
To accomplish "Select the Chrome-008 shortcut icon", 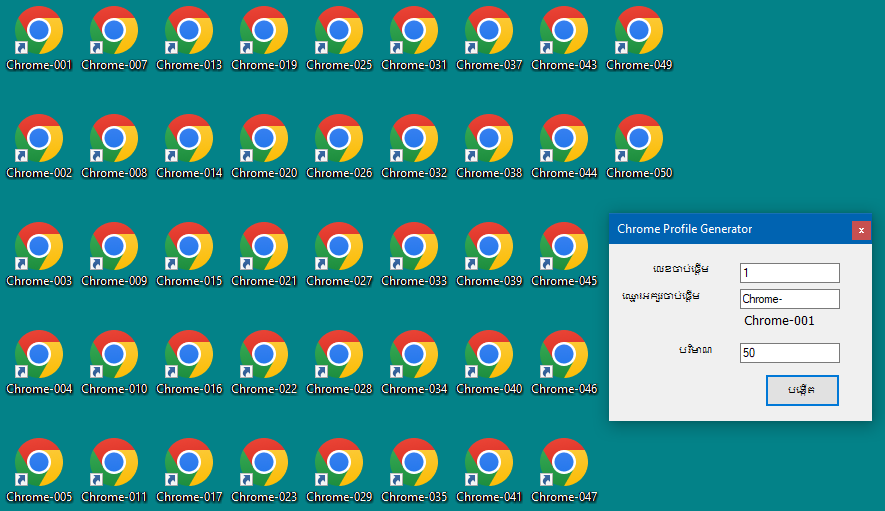I will point(114,146).
